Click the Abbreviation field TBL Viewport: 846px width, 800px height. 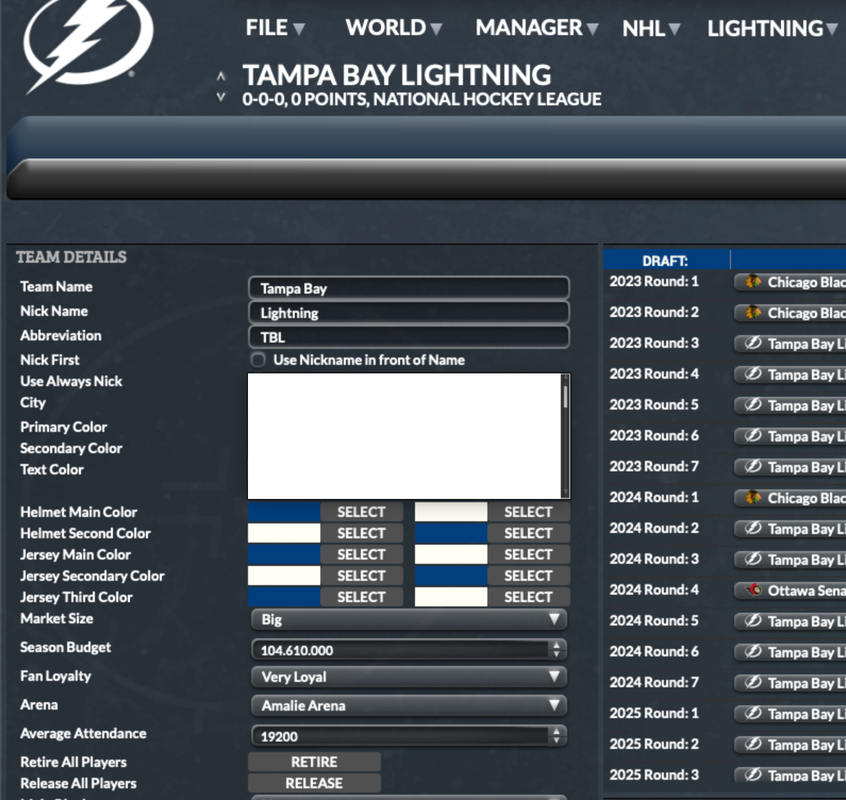tap(409, 337)
